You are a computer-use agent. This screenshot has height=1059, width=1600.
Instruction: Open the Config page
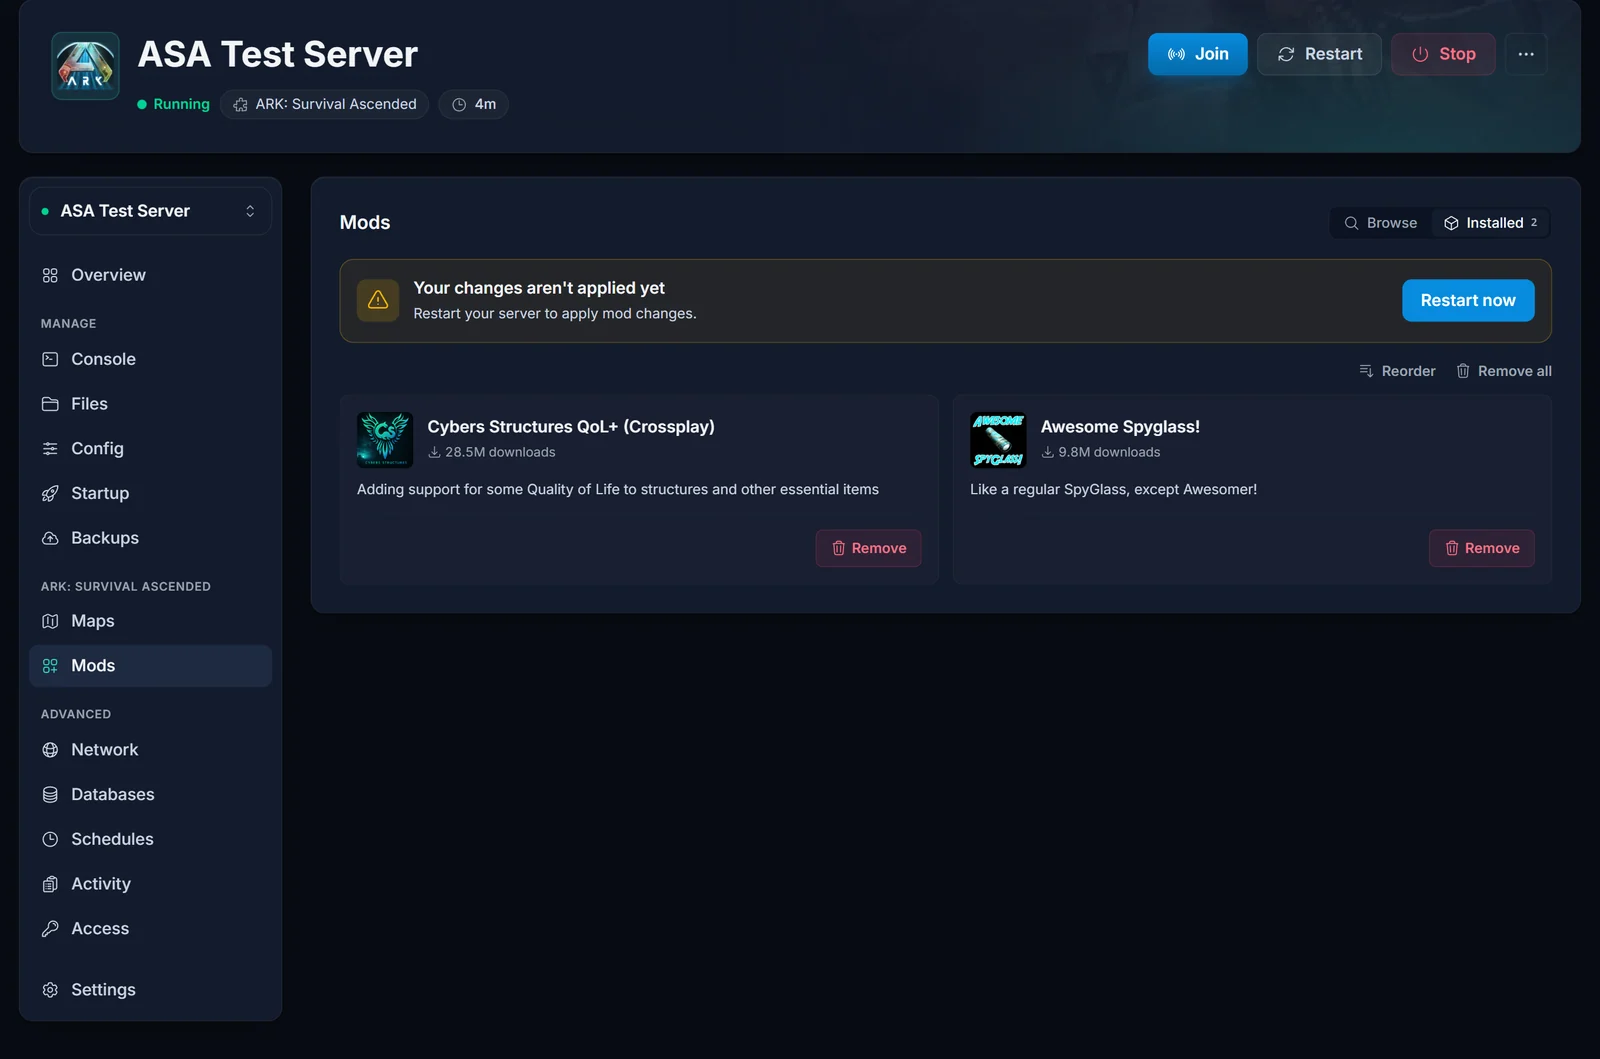[x=150, y=449]
